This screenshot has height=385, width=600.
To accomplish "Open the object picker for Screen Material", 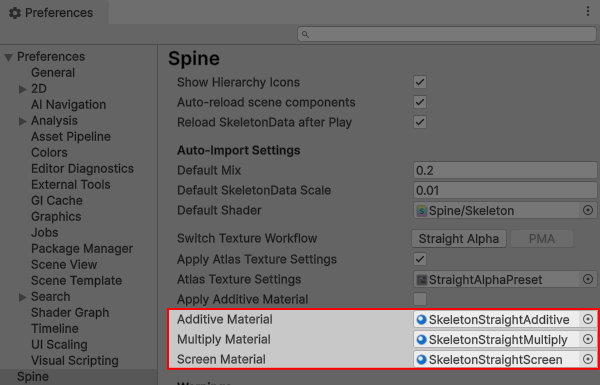I will (x=588, y=359).
